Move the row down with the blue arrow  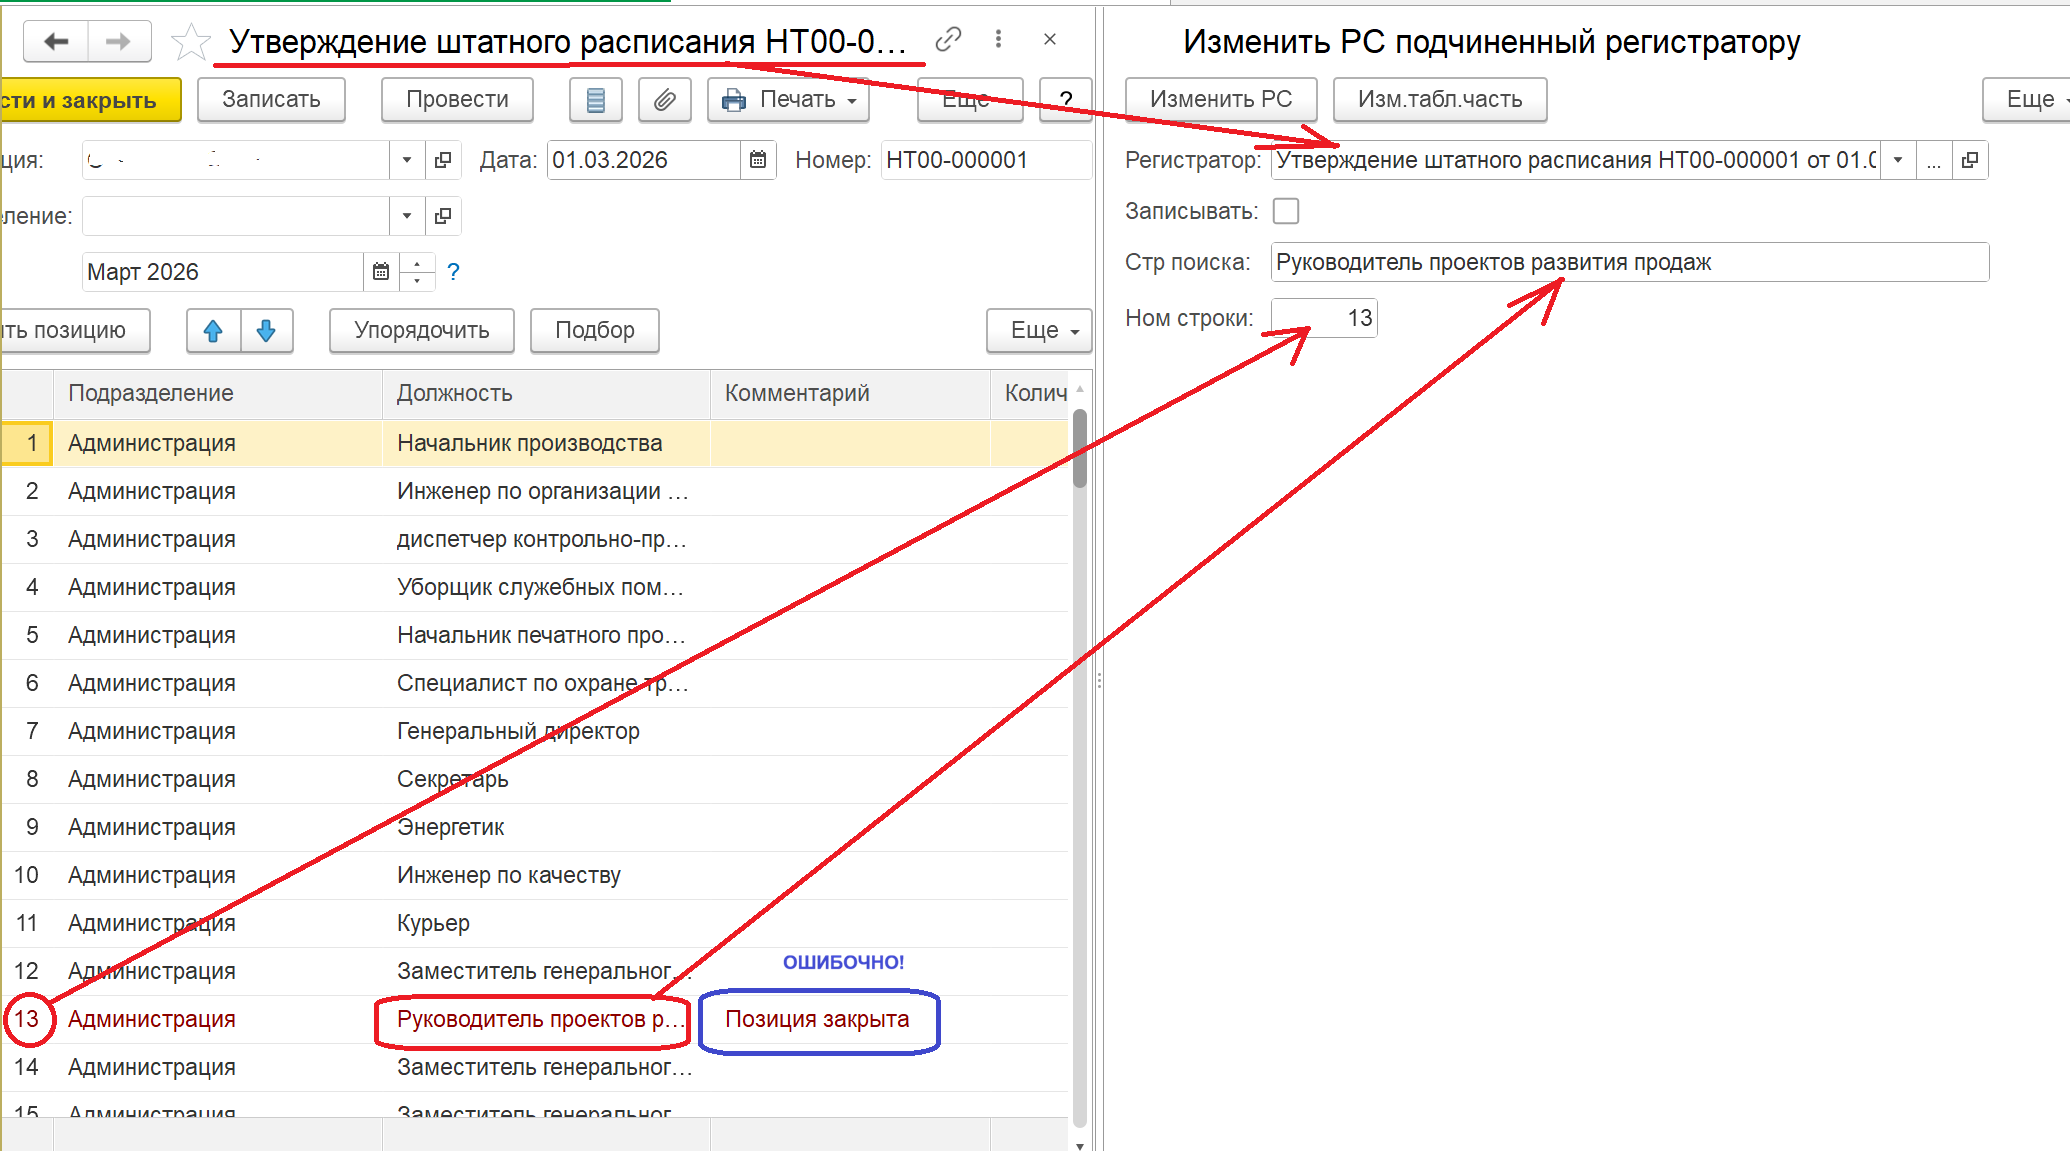pos(266,331)
